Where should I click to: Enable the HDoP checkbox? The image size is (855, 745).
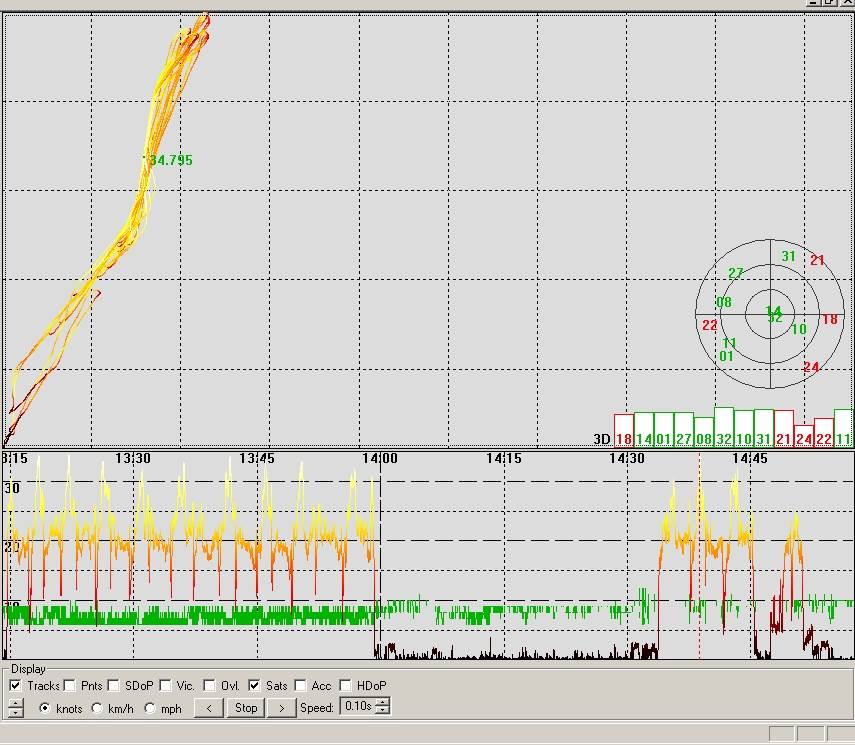coord(345,686)
